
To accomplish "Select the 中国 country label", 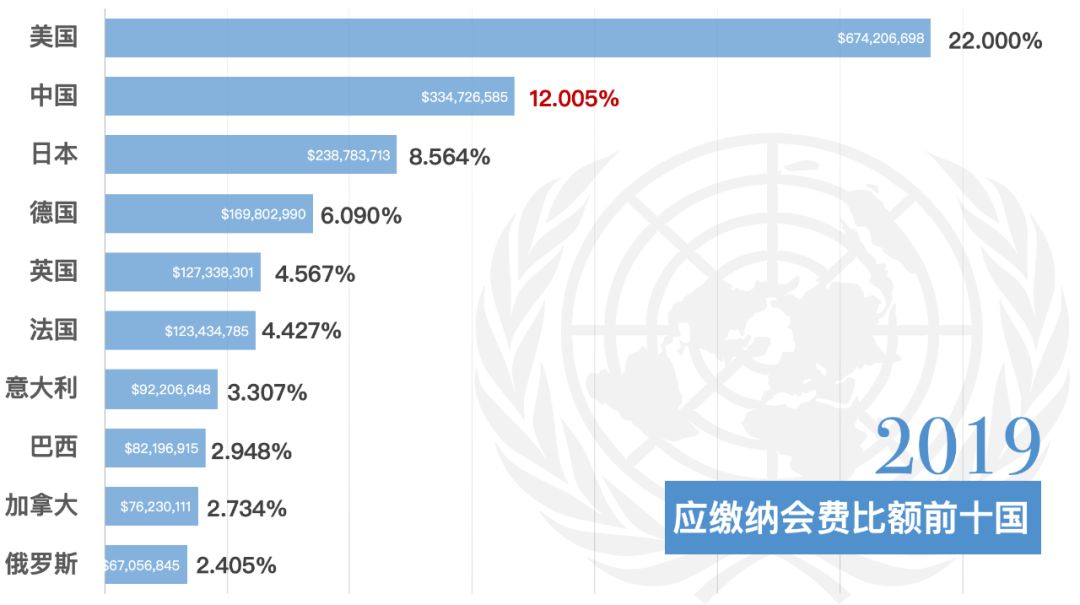I will tap(54, 97).
